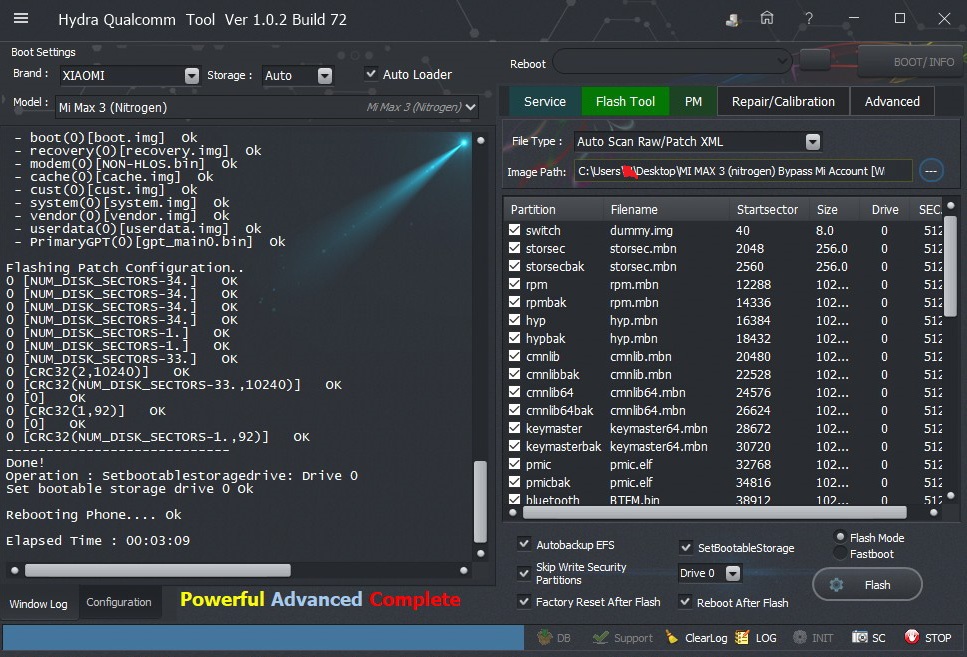The width and height of the screenshot is (967, 657).
Task: Select the Flash Mode radio button
Action: [840, 536]
